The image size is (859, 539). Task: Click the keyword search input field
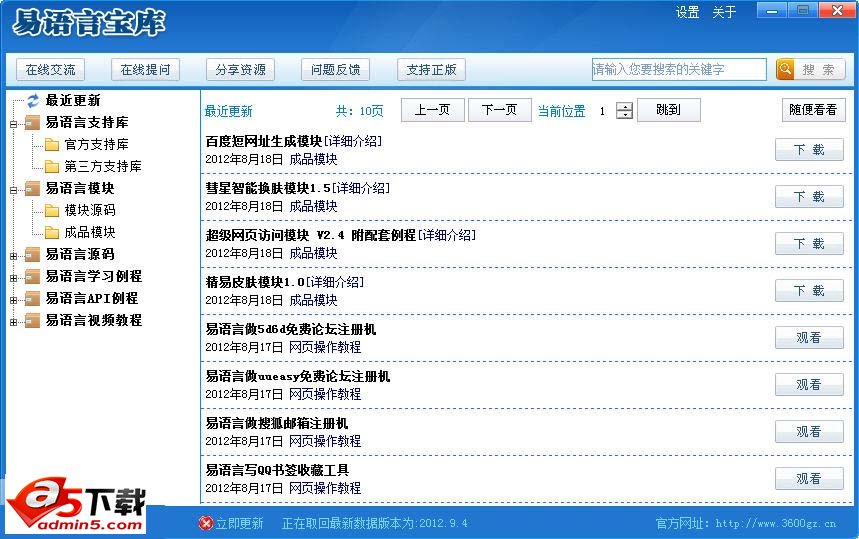pos(678,69)
